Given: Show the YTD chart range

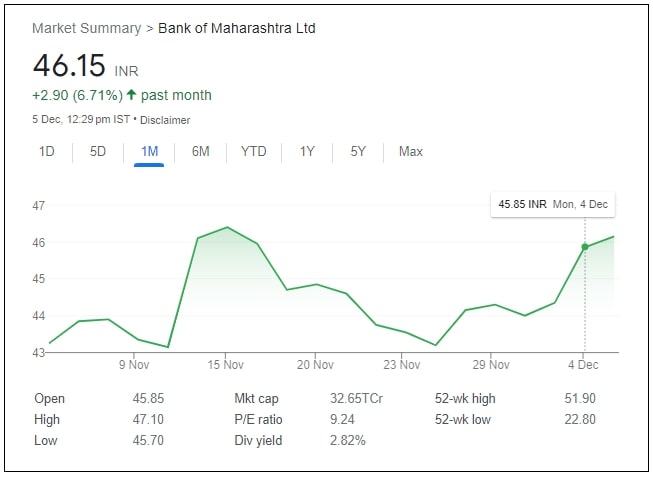Looking at the screenshot, I should pyautogui.click(x=254, y=151).
